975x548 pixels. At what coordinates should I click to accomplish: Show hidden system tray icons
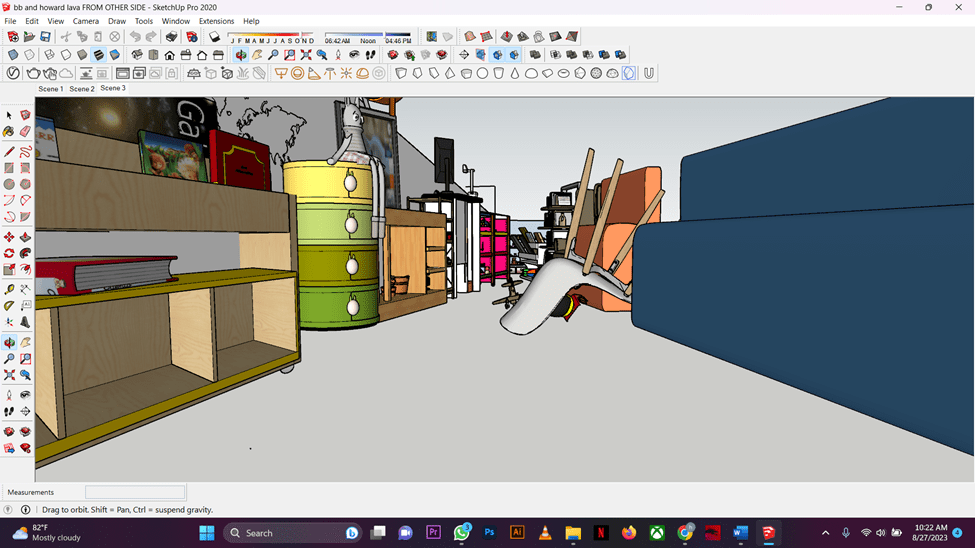click(x=825, y=533)
